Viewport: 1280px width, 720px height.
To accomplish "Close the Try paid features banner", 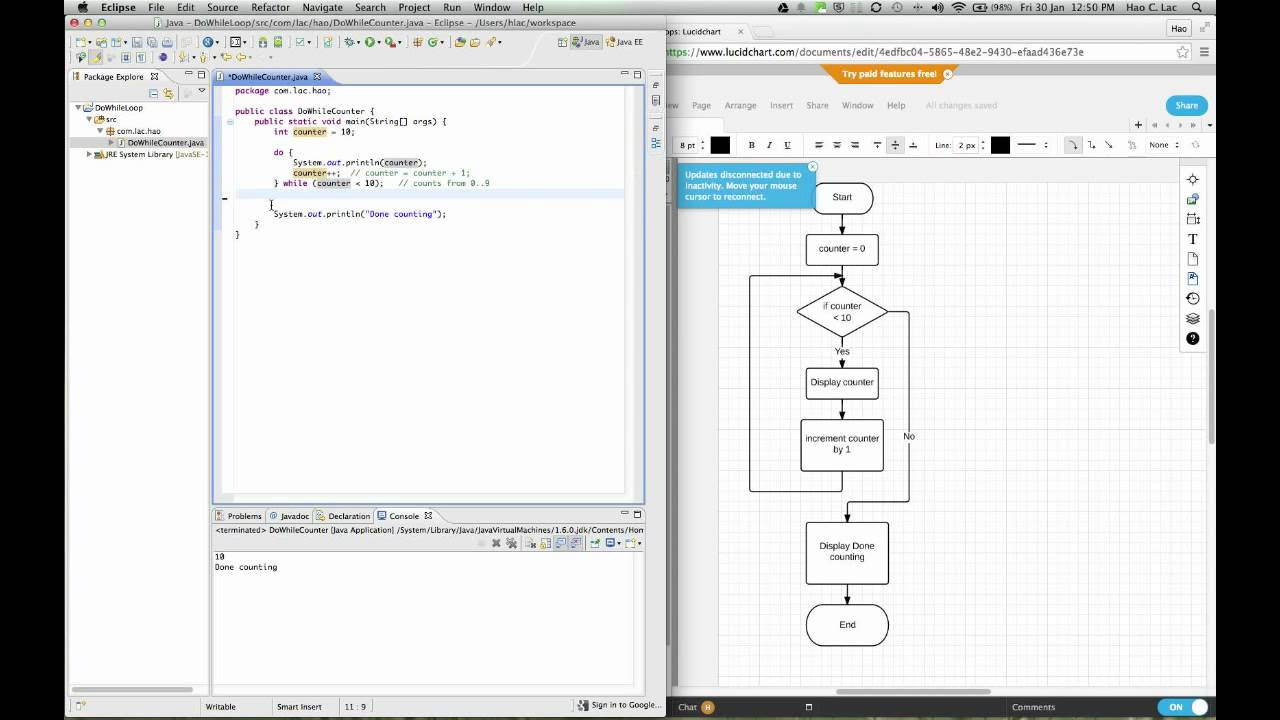I will [x=947, y=74].
